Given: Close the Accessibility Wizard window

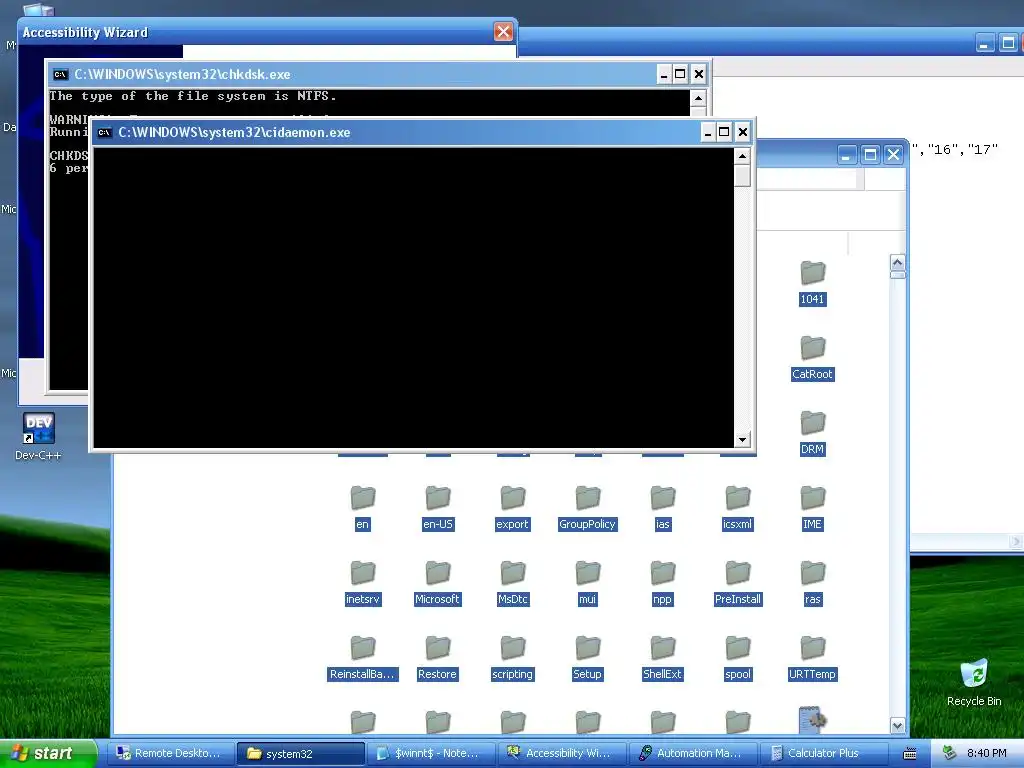Looking at the screenshot, I should click(x=503, y=31).
